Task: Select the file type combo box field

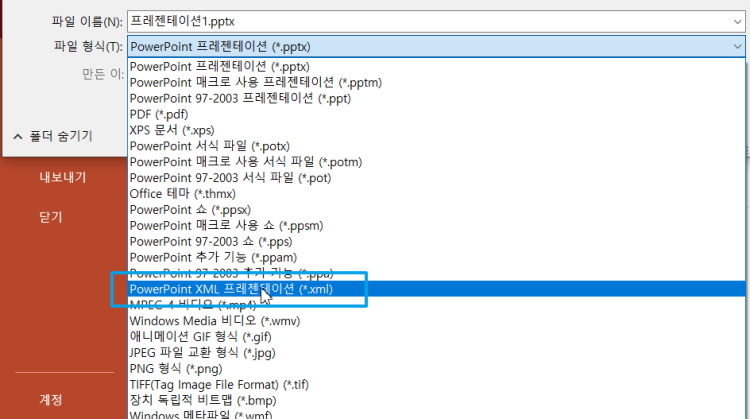Action: [436, 47]
